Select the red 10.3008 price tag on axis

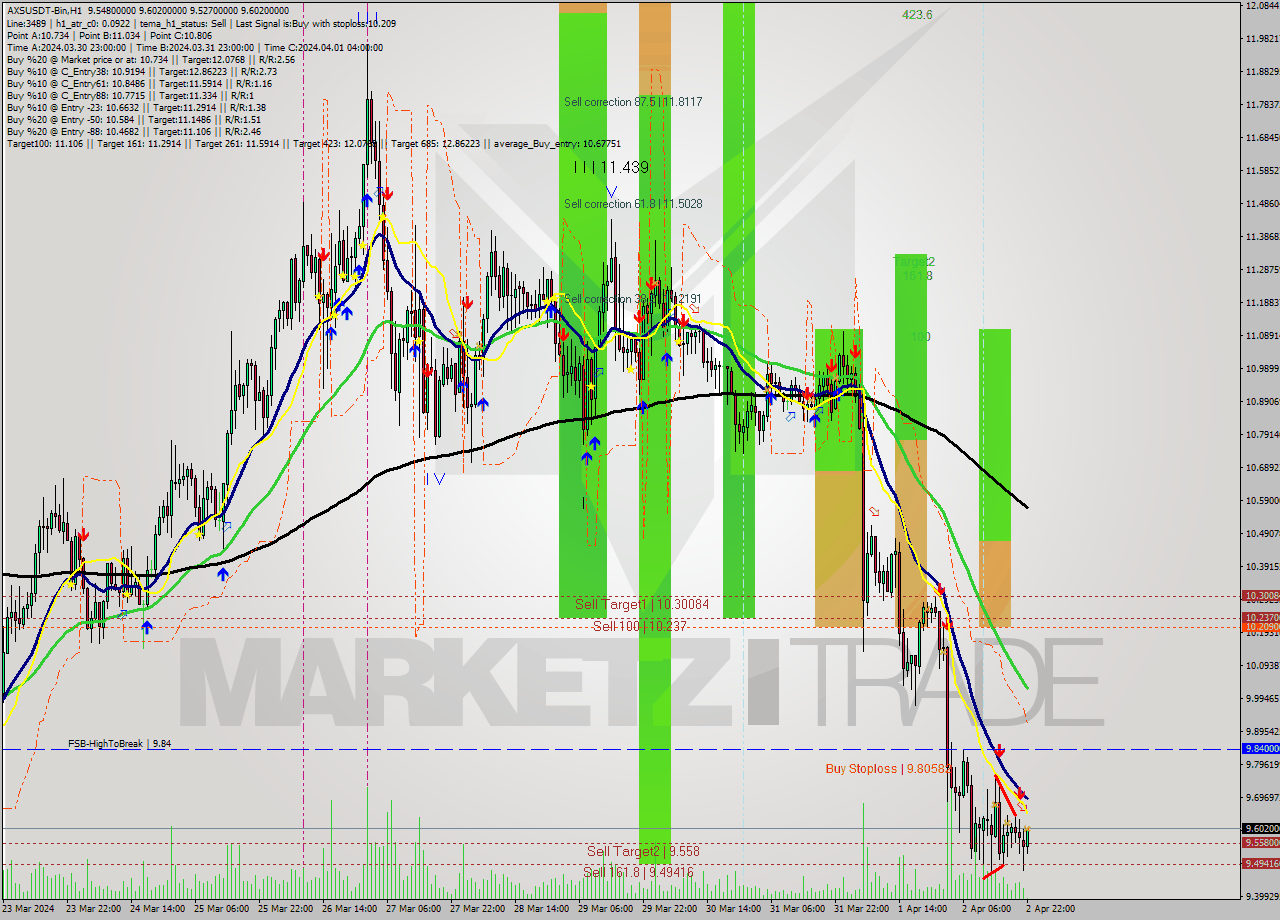tap(1260, 595)
